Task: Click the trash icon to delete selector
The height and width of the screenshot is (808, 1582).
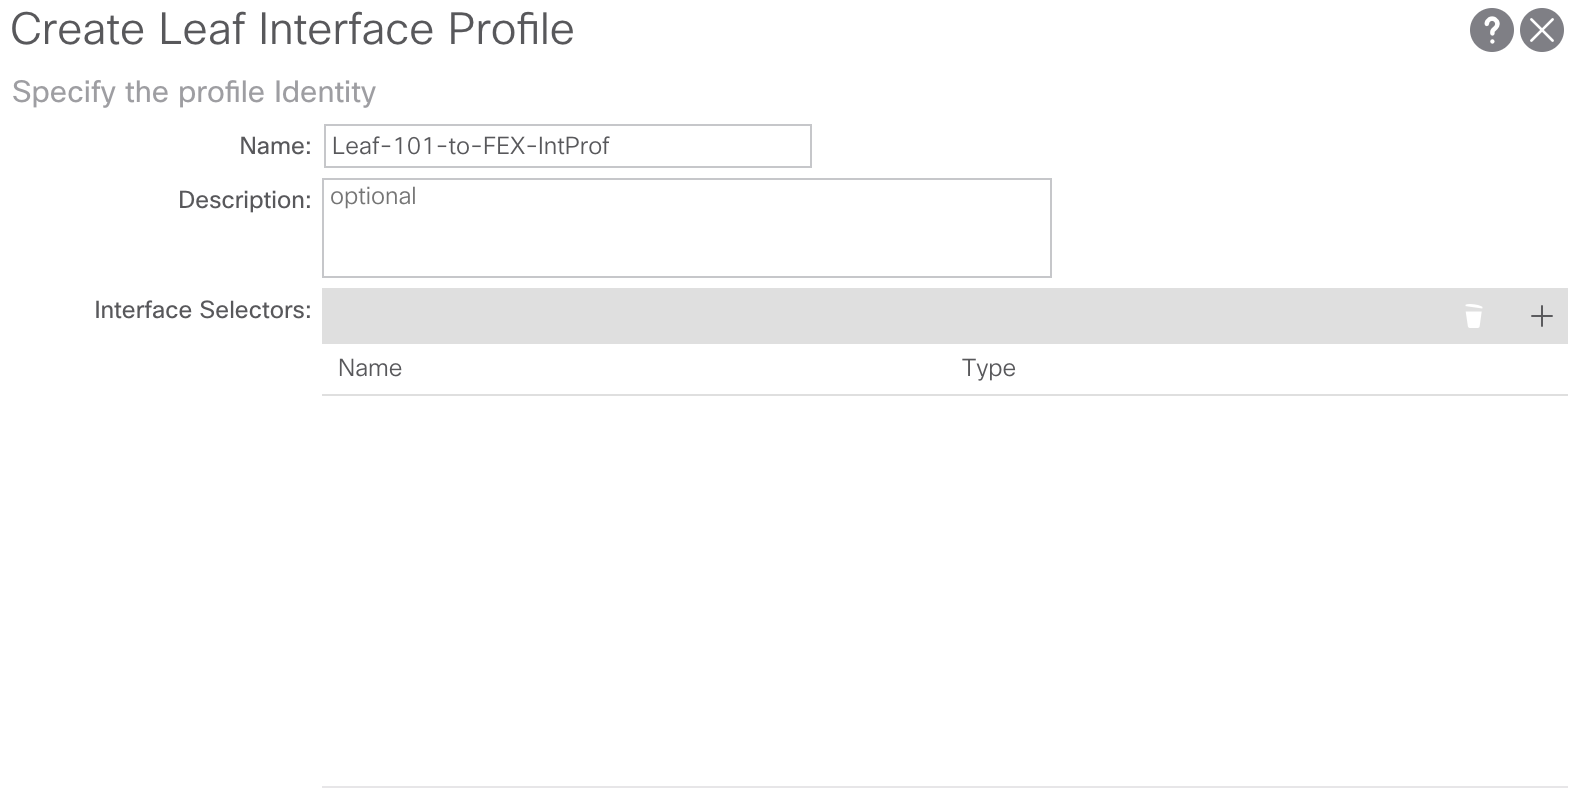Action: [1473, 317]
